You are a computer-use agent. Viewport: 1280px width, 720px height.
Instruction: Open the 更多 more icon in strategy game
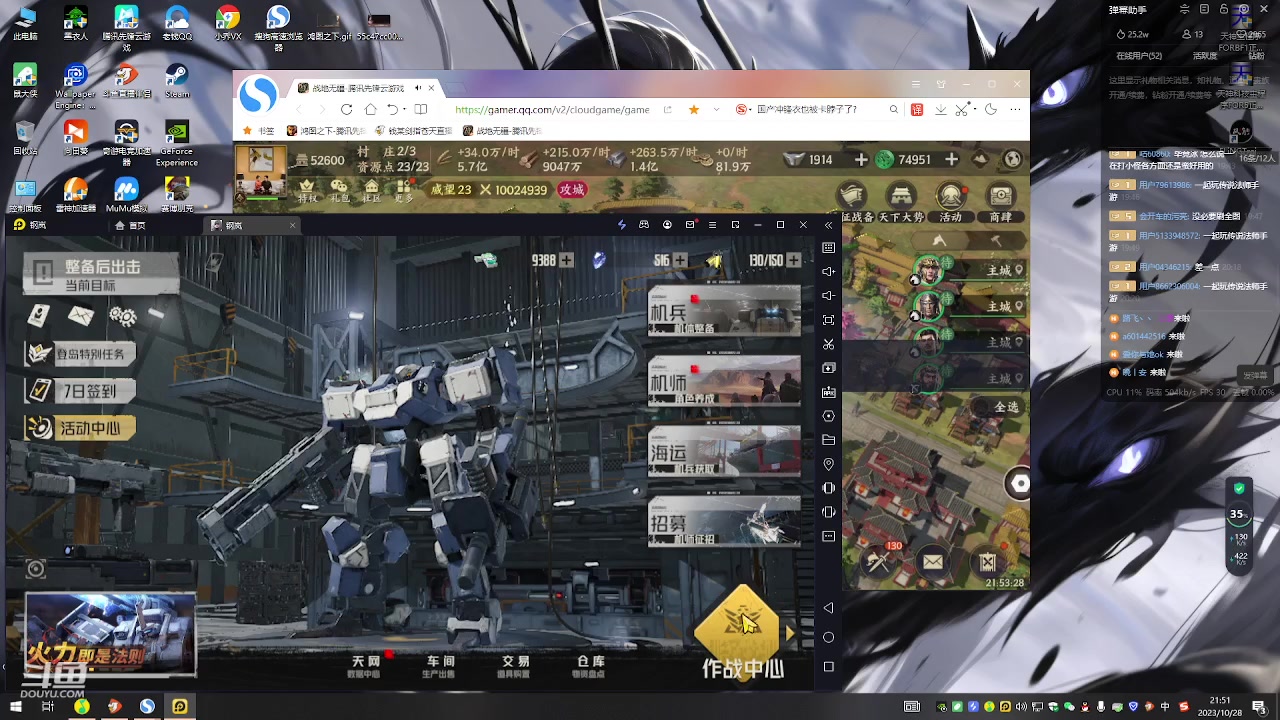[x=404, y=190]
